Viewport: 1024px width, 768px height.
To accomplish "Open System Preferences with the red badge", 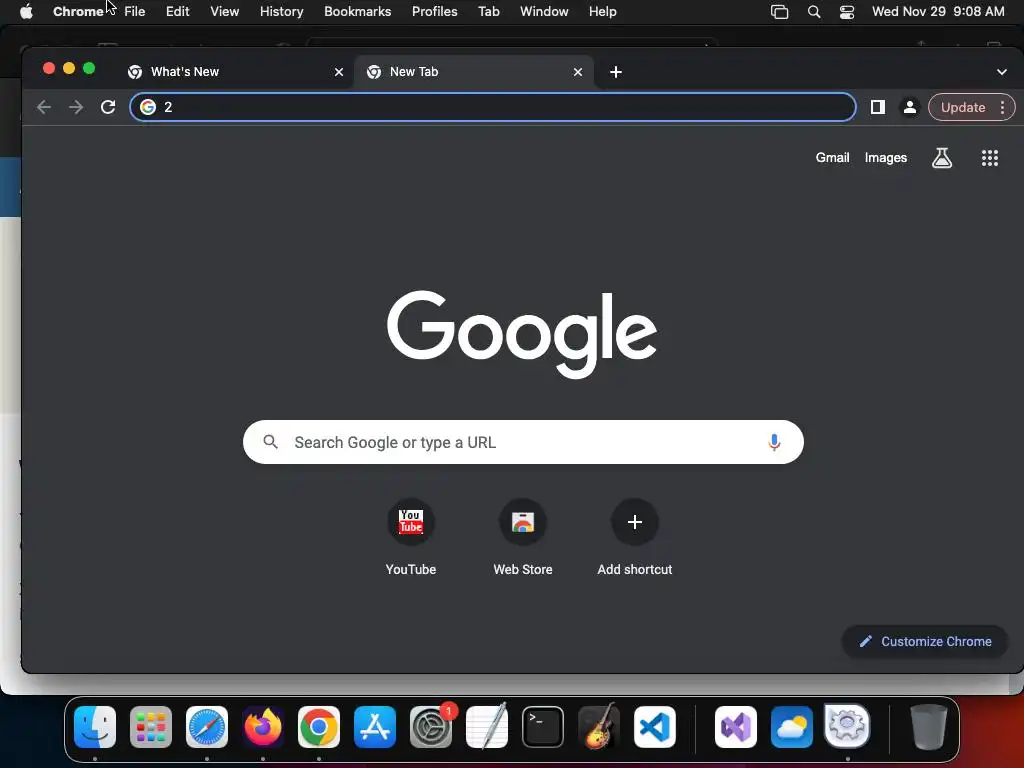I will 431,727.
